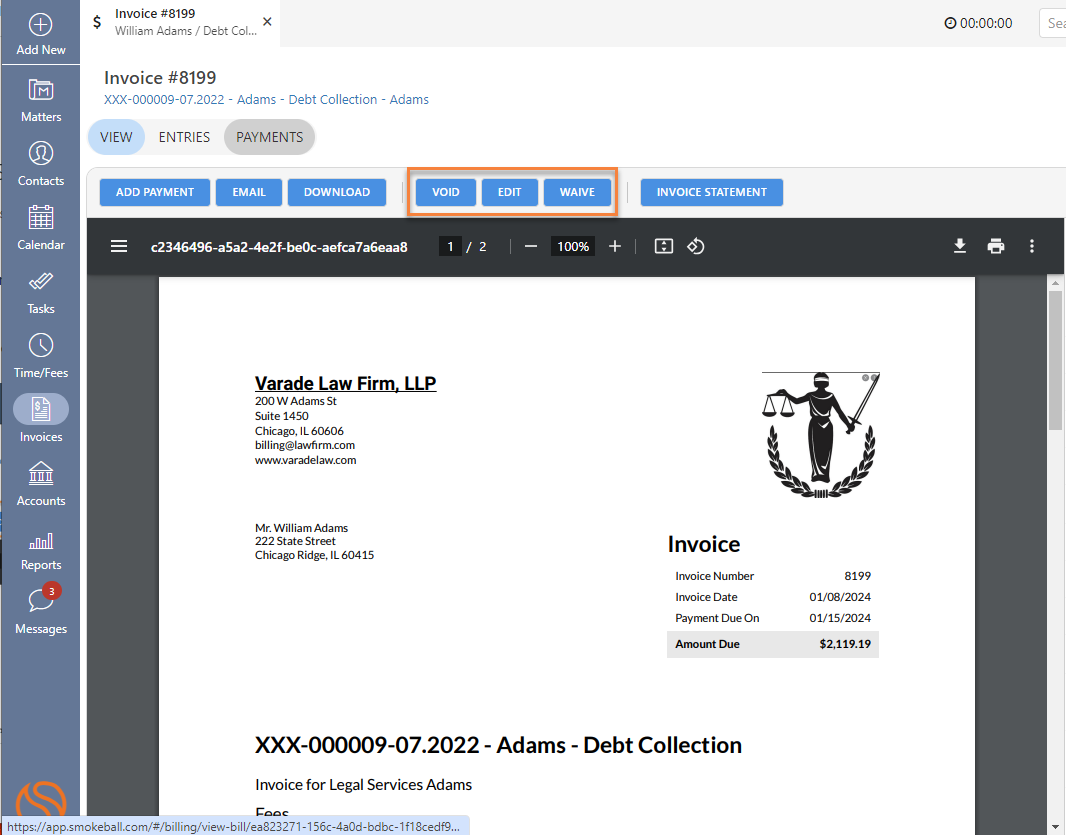Image resolution: width=1066 pixels, height=835 pixels.
Task: Switch to the PAYMENTS tab
Action: coord(269,138)
